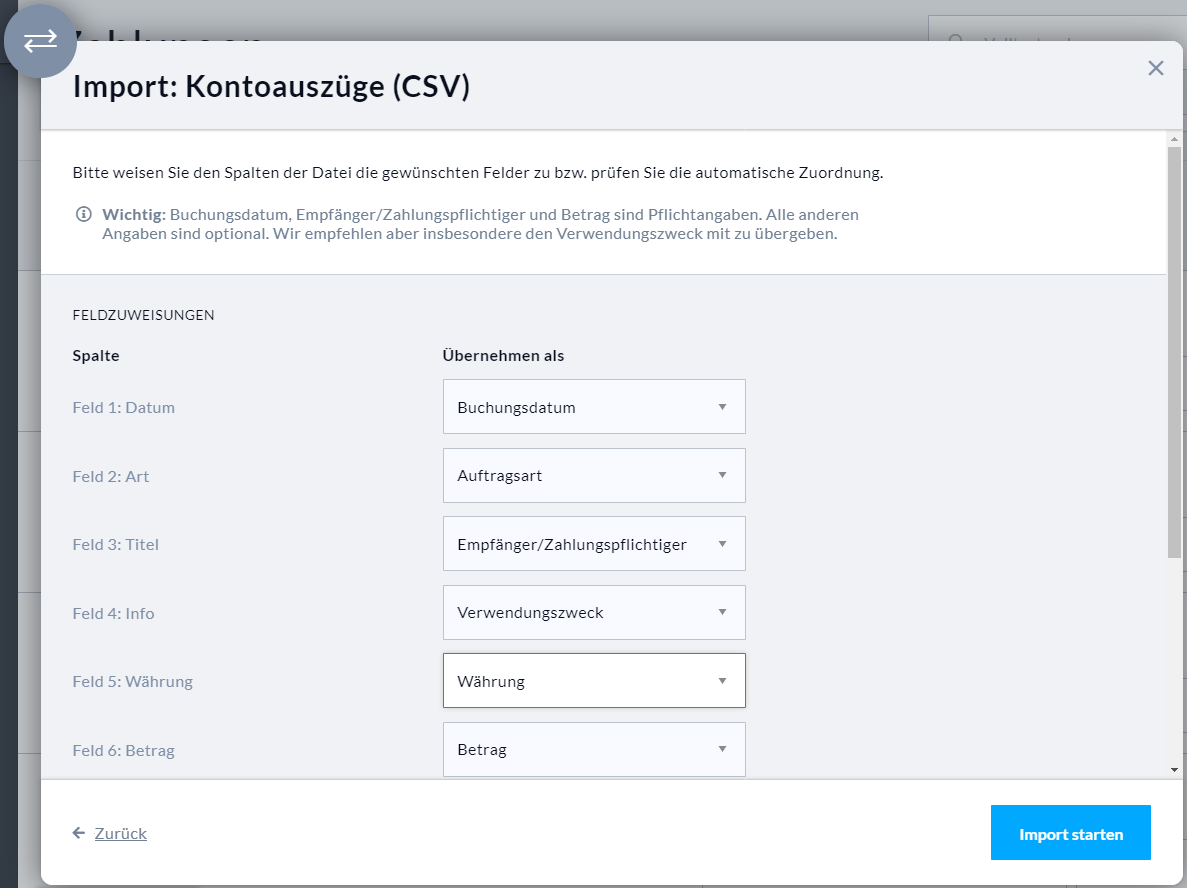Click Zurück to go back
Image resolution: width=1187 pixels, height=888 pixels.
pos(120,832)
